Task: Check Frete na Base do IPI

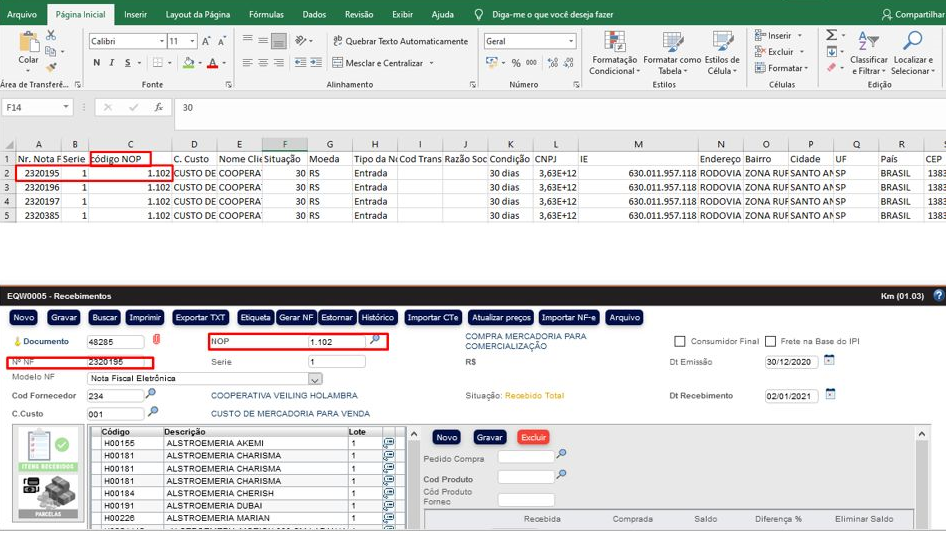Action: (x=768, y=342)
